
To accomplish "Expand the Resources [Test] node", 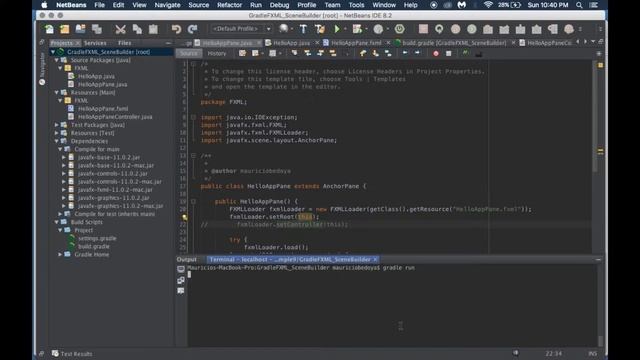I will click(x=57, y=133).
